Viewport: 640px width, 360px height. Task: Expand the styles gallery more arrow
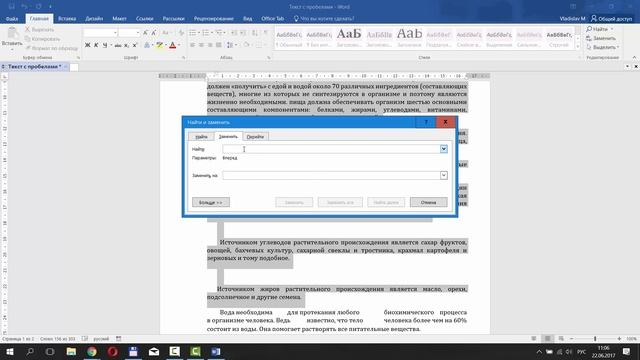coord(578,47)
